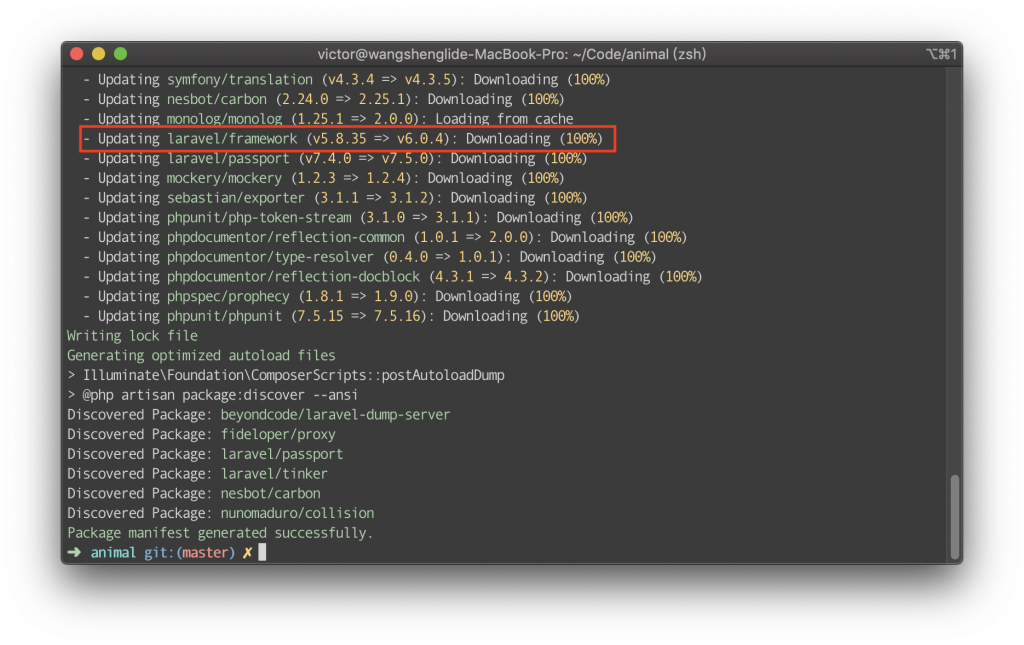Click the symfony/translation package name
This screenshot has width=1024, height=645.
click(x=240, y=80)
